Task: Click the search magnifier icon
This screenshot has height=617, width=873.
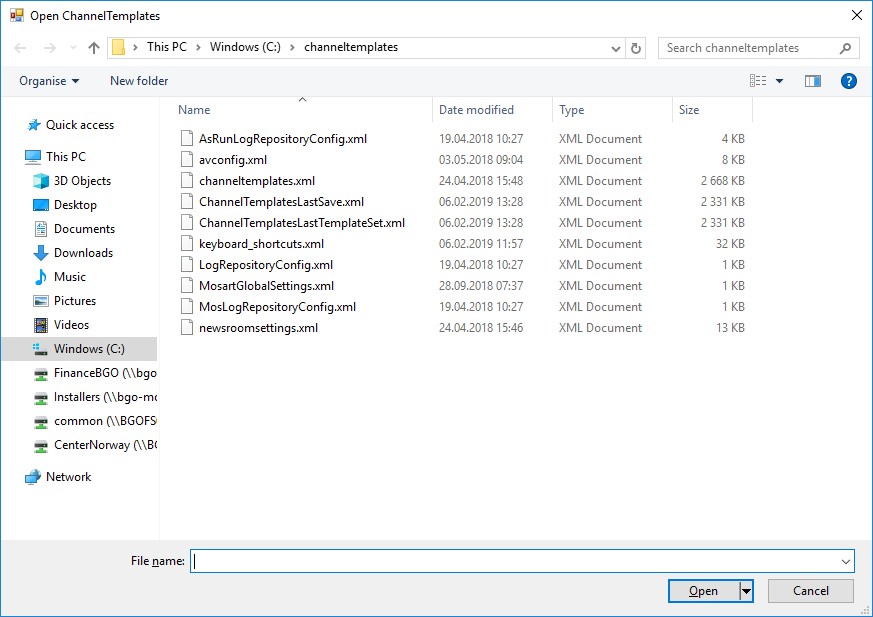Action: coord(846,47)
